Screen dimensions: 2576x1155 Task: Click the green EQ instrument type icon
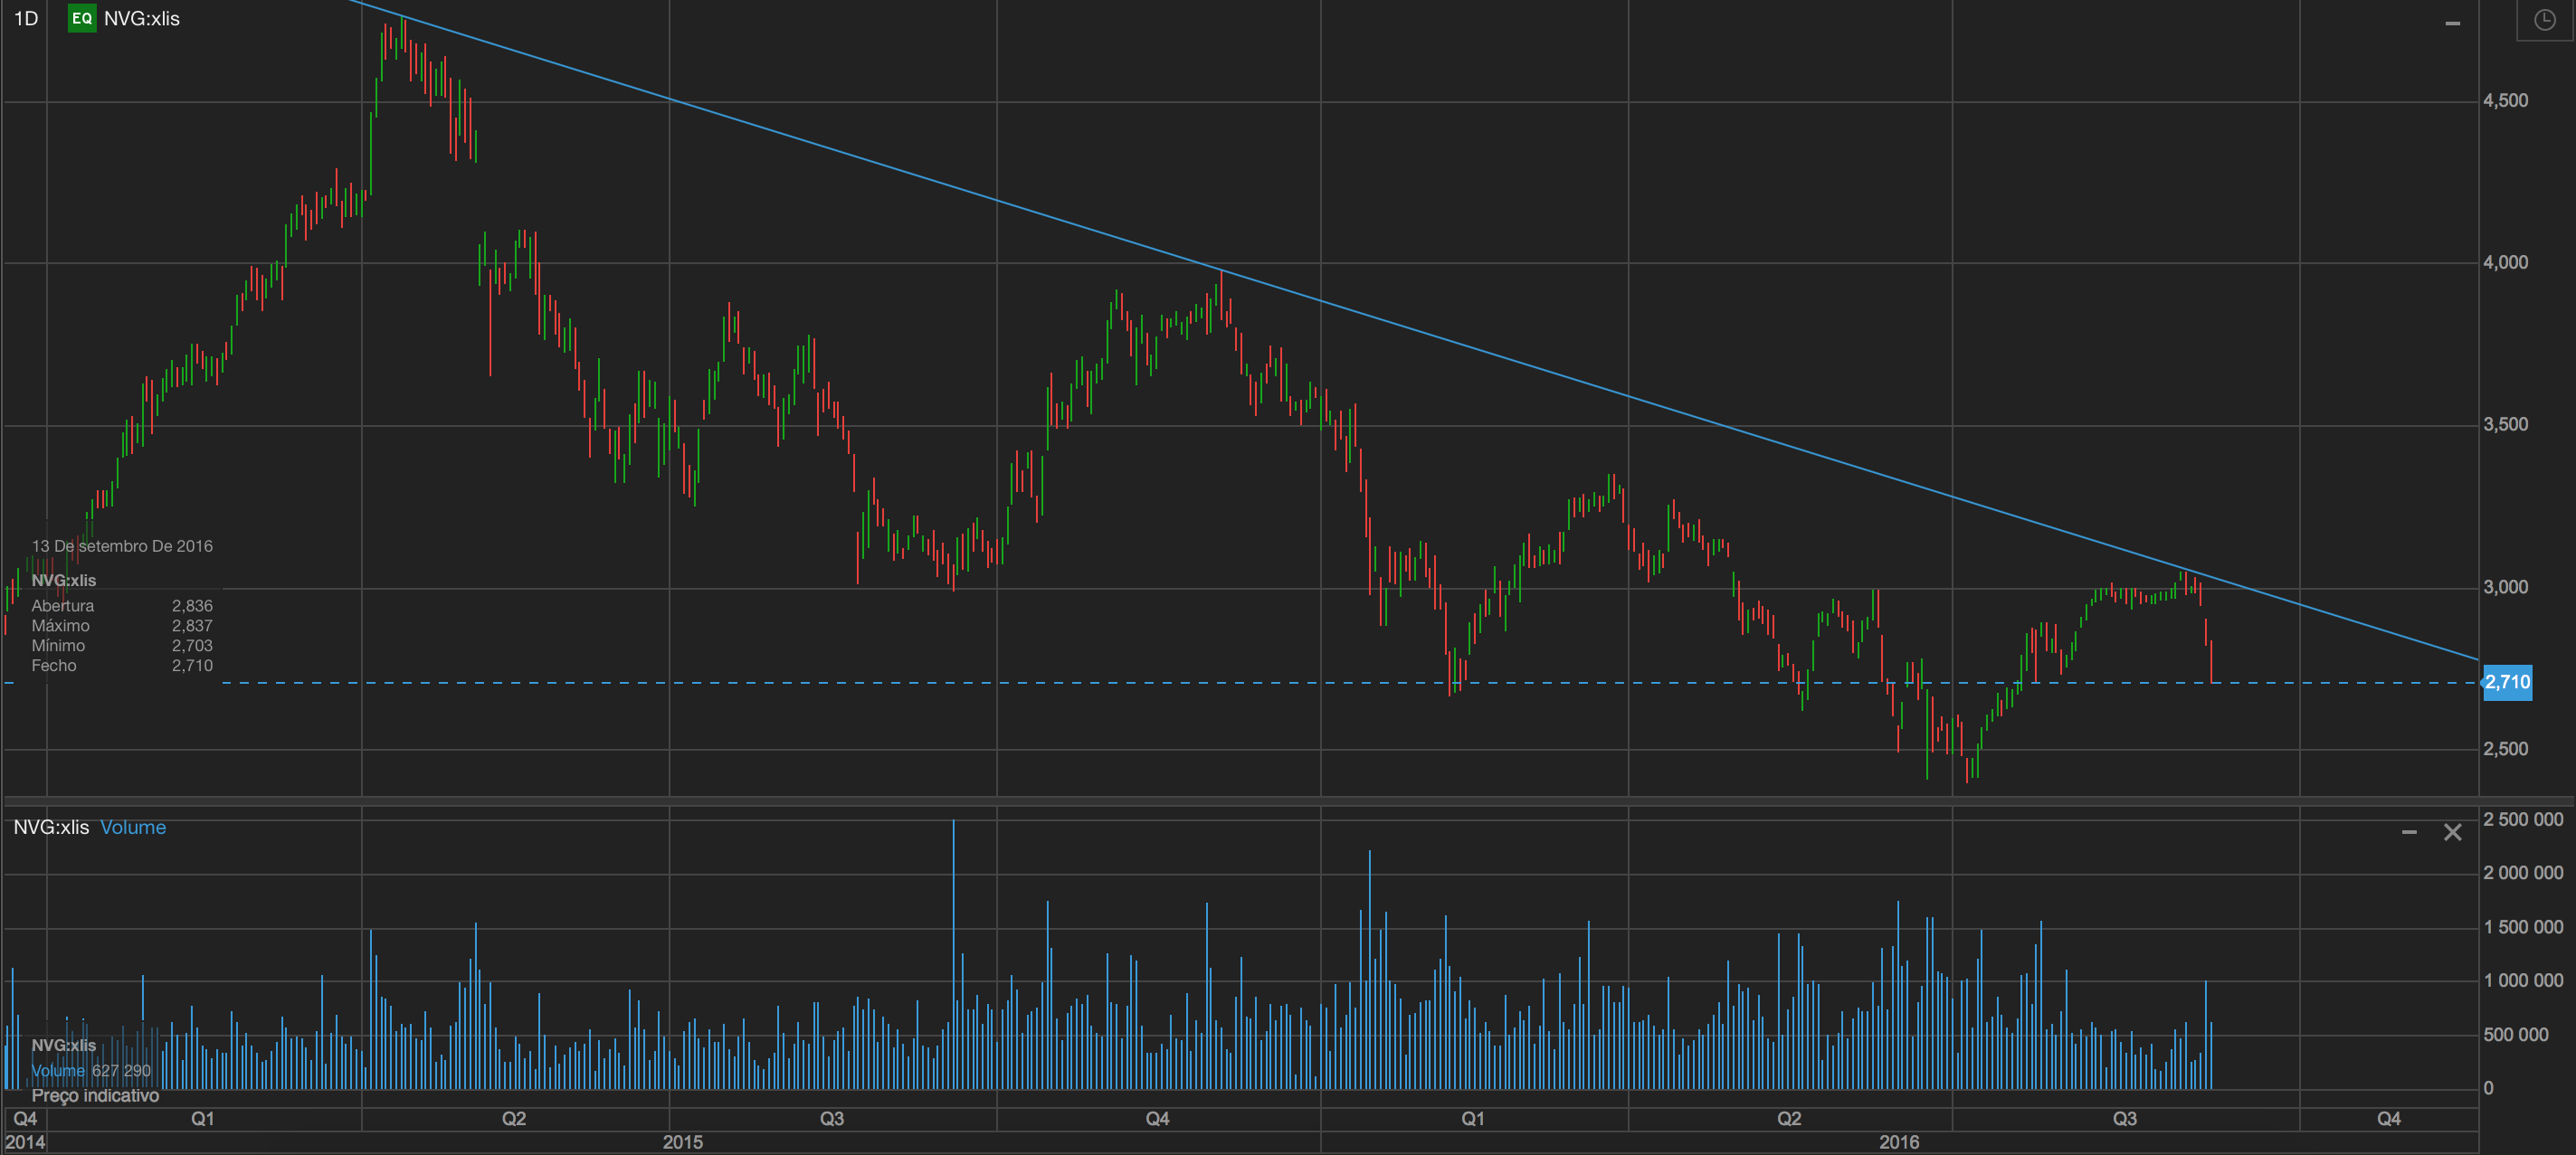[x=81, y=18]
